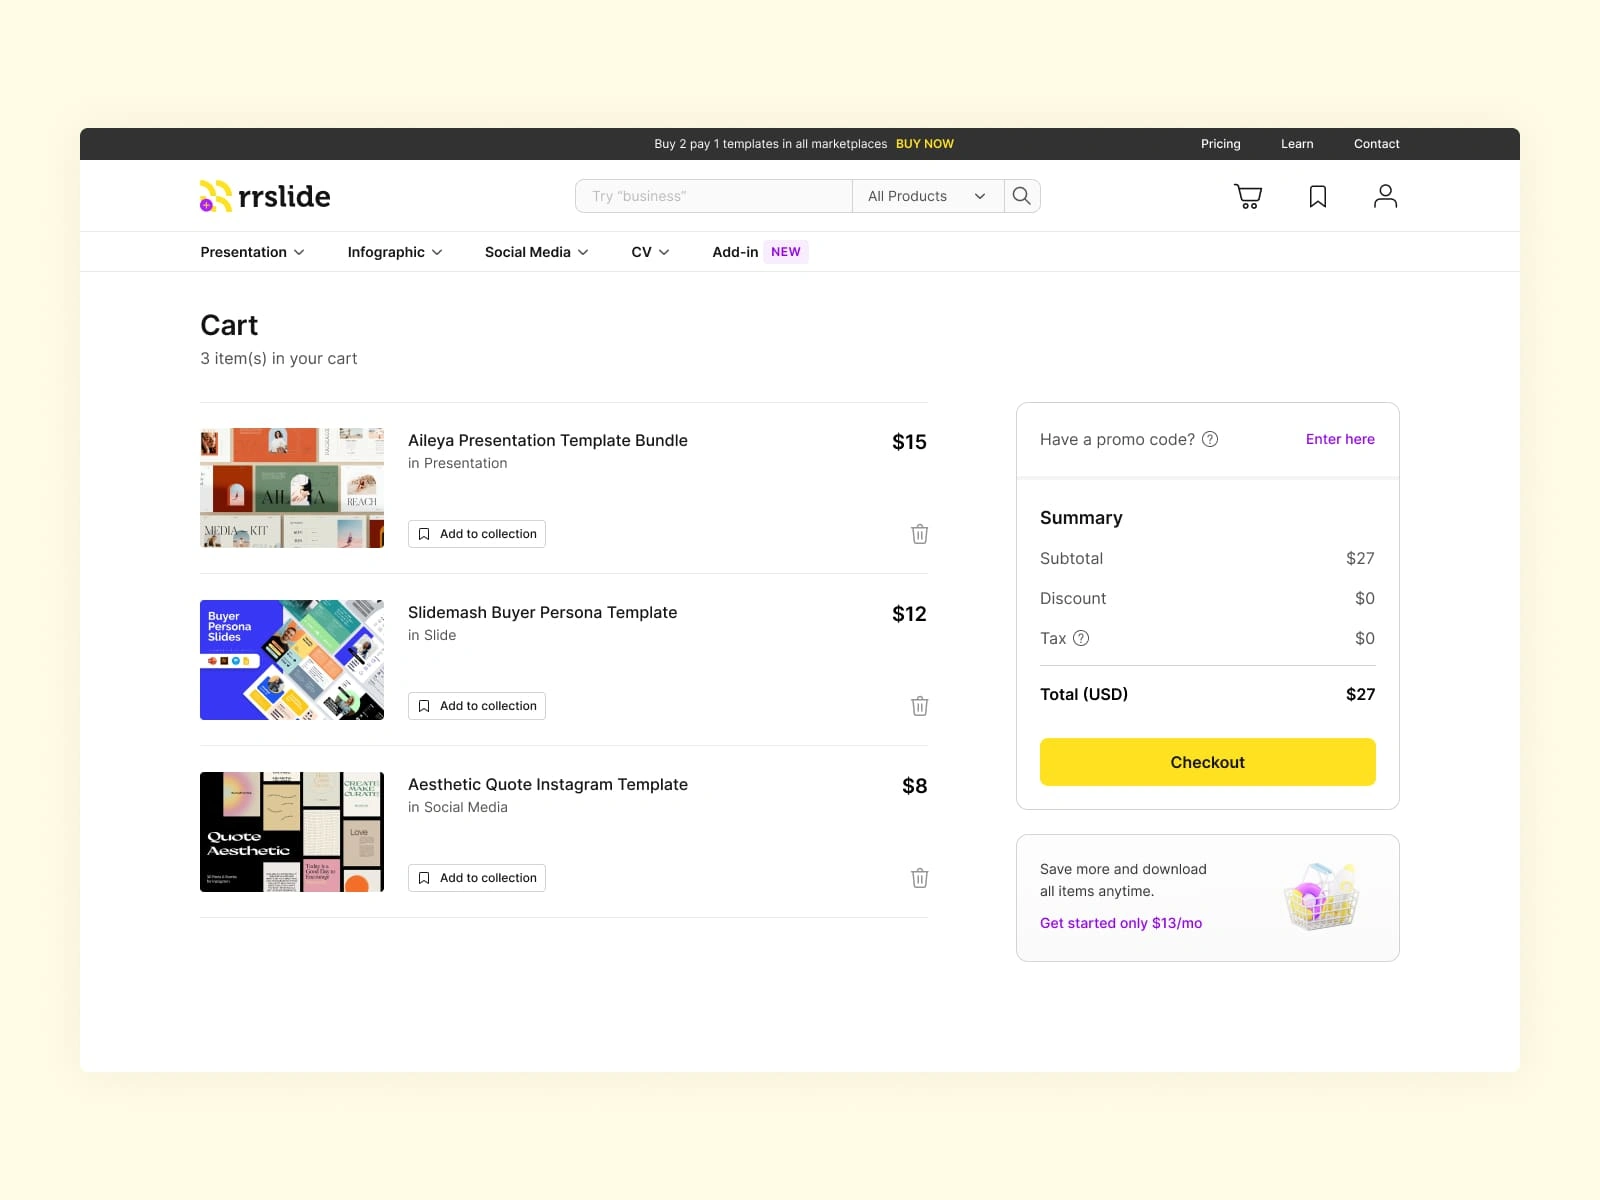Click the yellow Checkout button
The height and width of the screenshot is (1200, 1600).
coord(1208,762)
